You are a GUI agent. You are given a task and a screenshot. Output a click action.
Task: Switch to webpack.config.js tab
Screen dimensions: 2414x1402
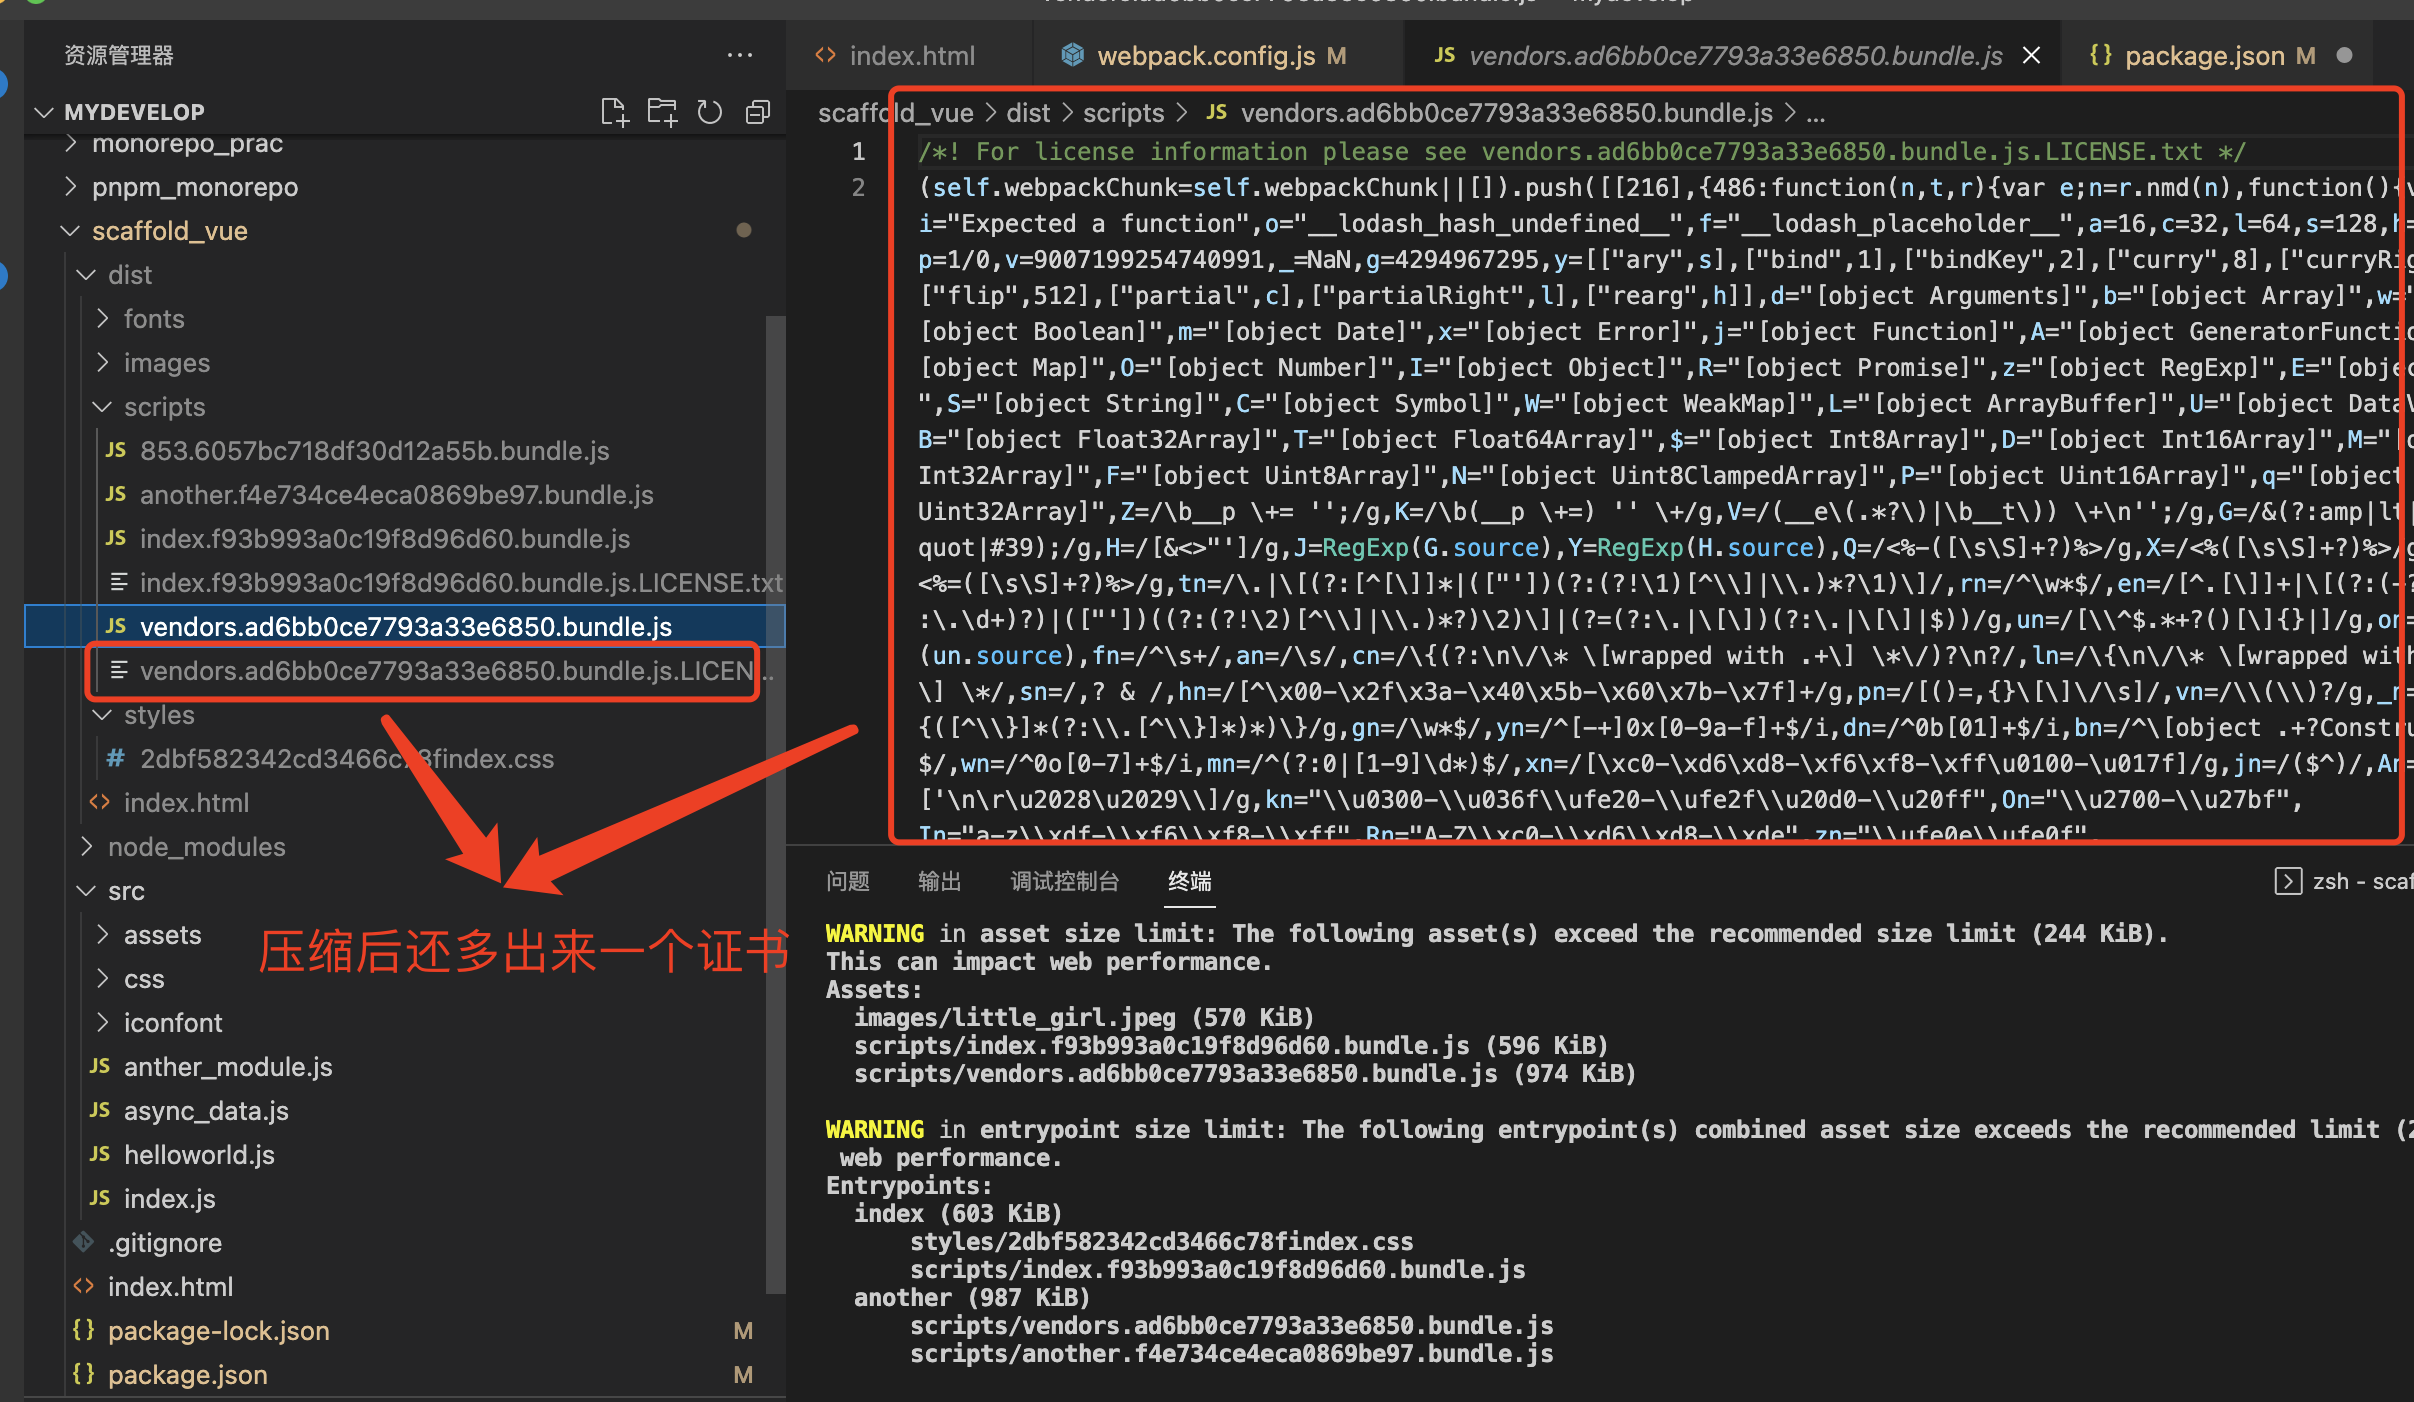1205,56
